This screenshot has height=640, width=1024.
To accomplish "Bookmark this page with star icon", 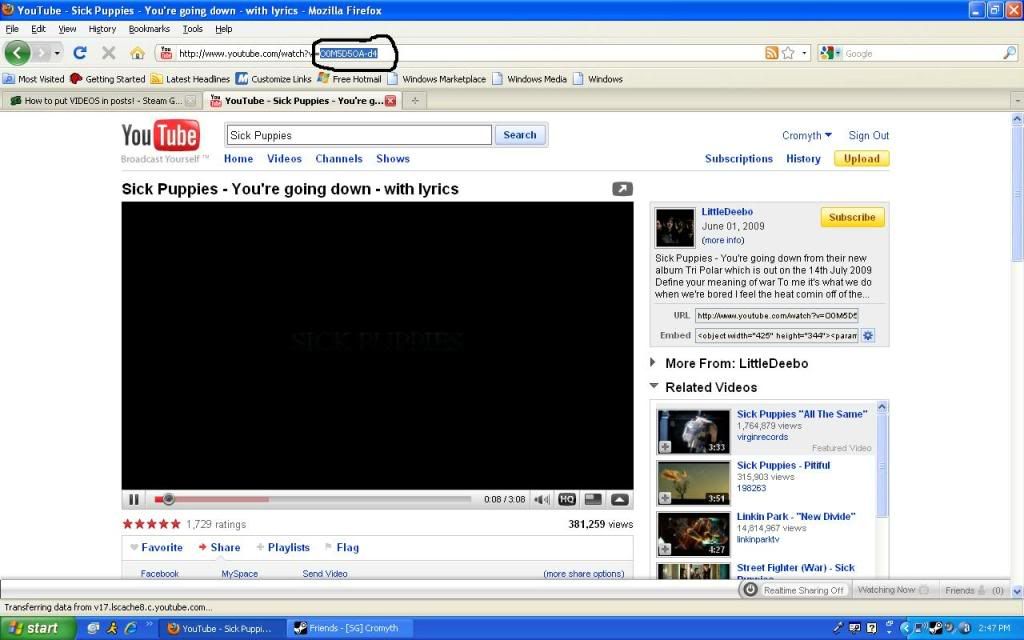I will pyautogui.click(x=788, y=53).
